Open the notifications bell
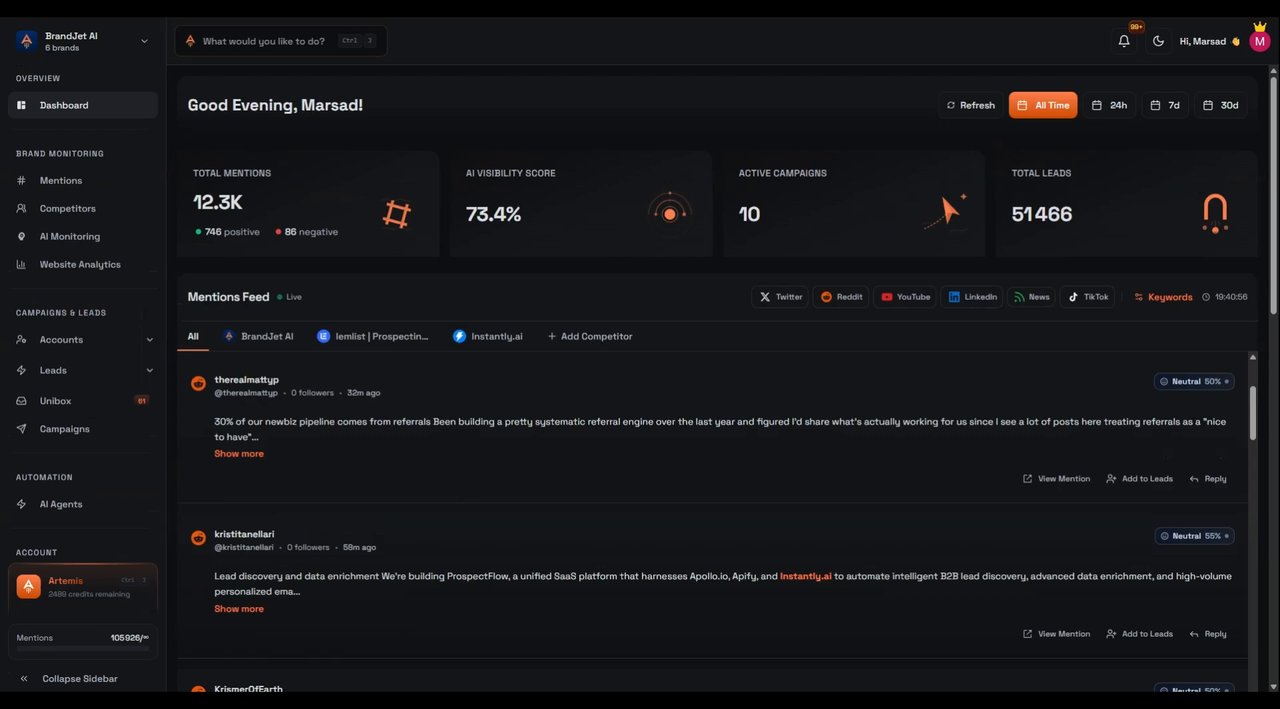 [1124, 41]
